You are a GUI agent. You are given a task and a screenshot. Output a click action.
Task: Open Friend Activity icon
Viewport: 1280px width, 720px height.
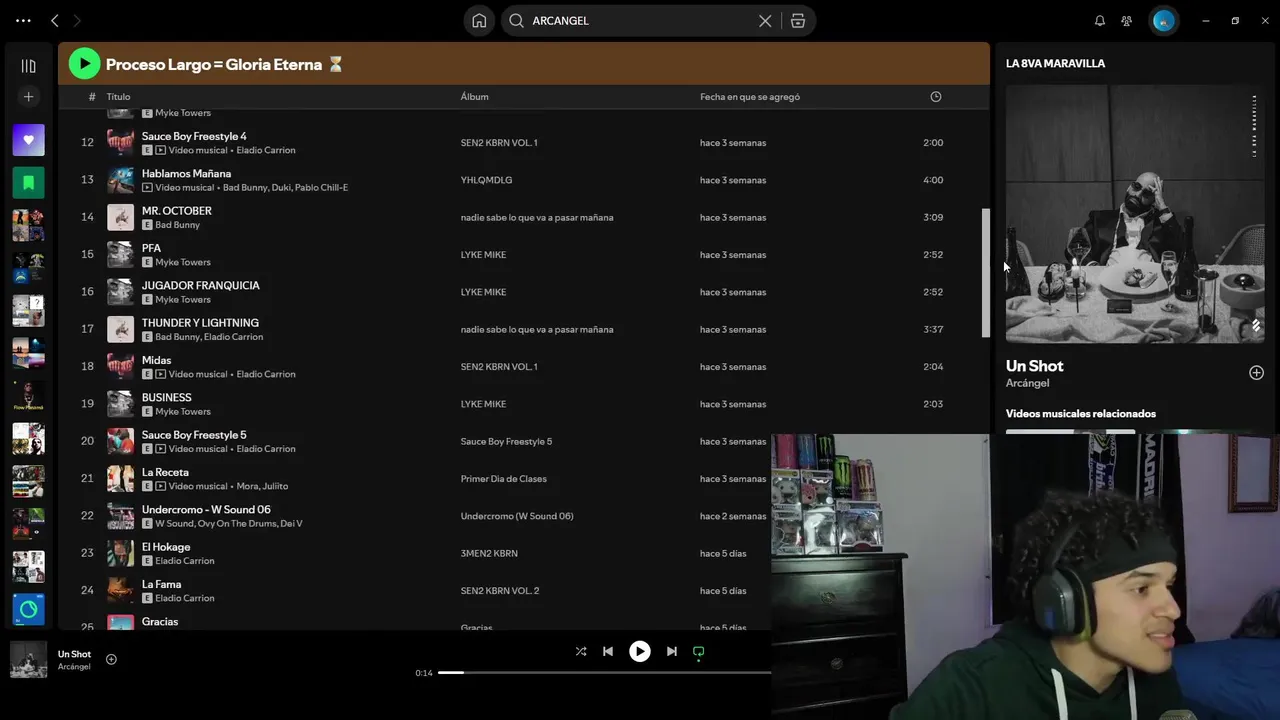(1127, 21)
